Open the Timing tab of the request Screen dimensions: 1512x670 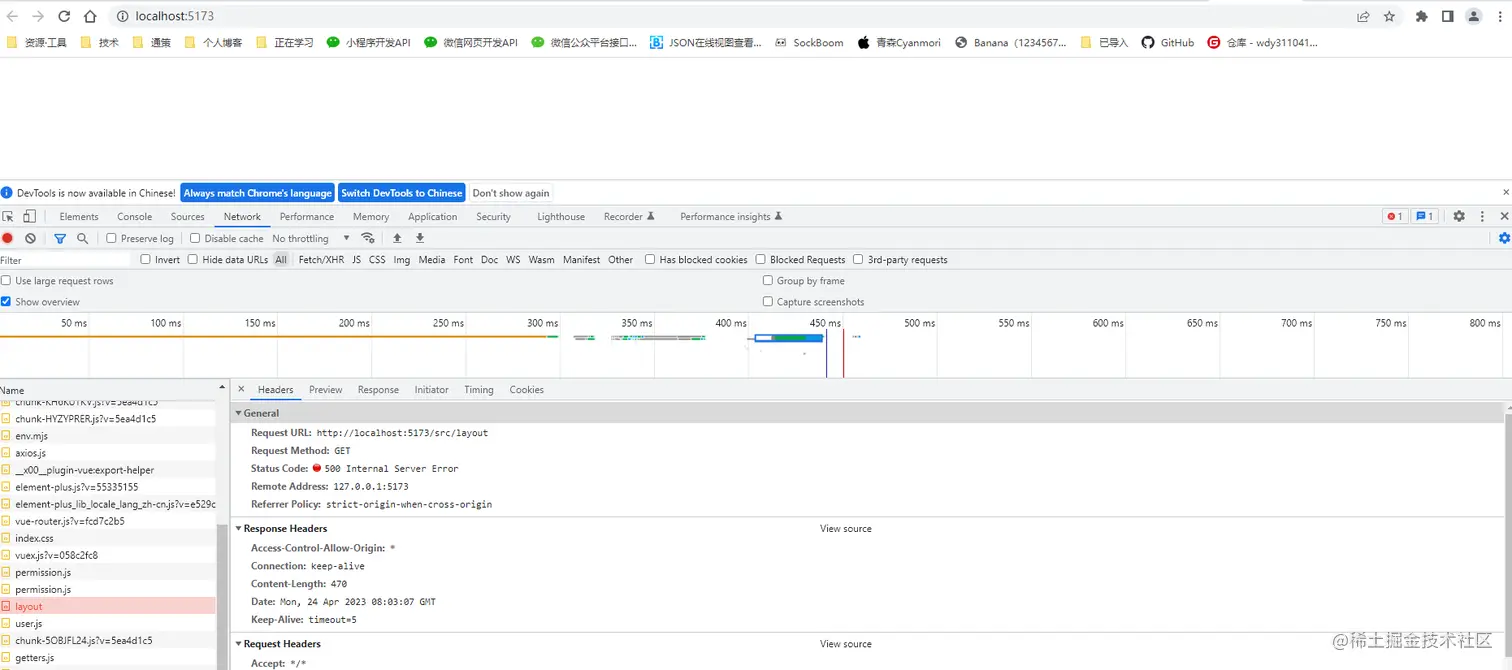click(479, 390)
